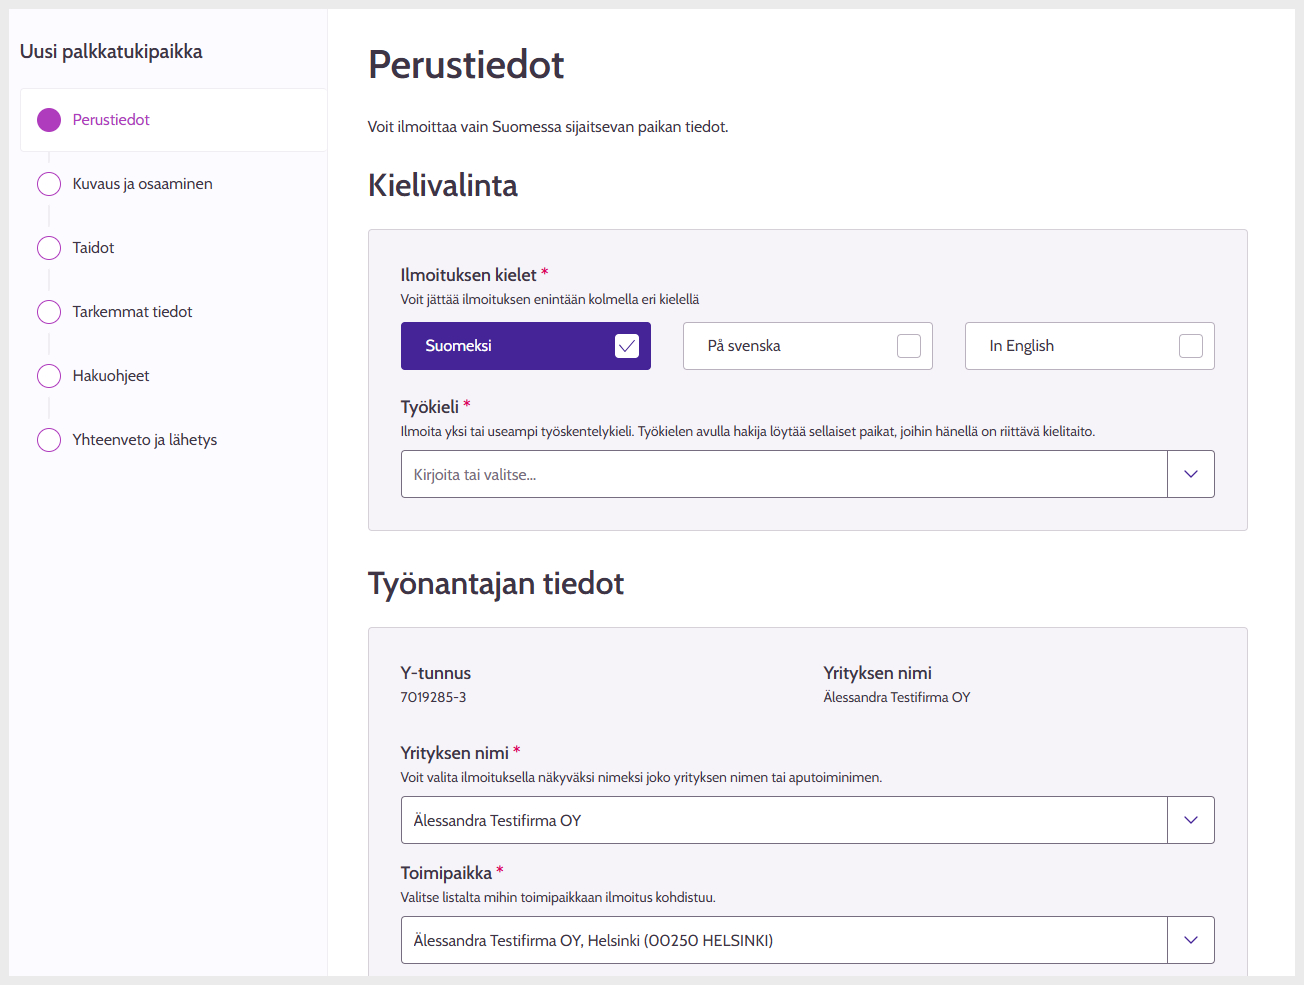Expand the Yrityksen nimi dropdown arrow
Image resolution: width=1304 pixels, height=985 pixels.
(1191, 820)
